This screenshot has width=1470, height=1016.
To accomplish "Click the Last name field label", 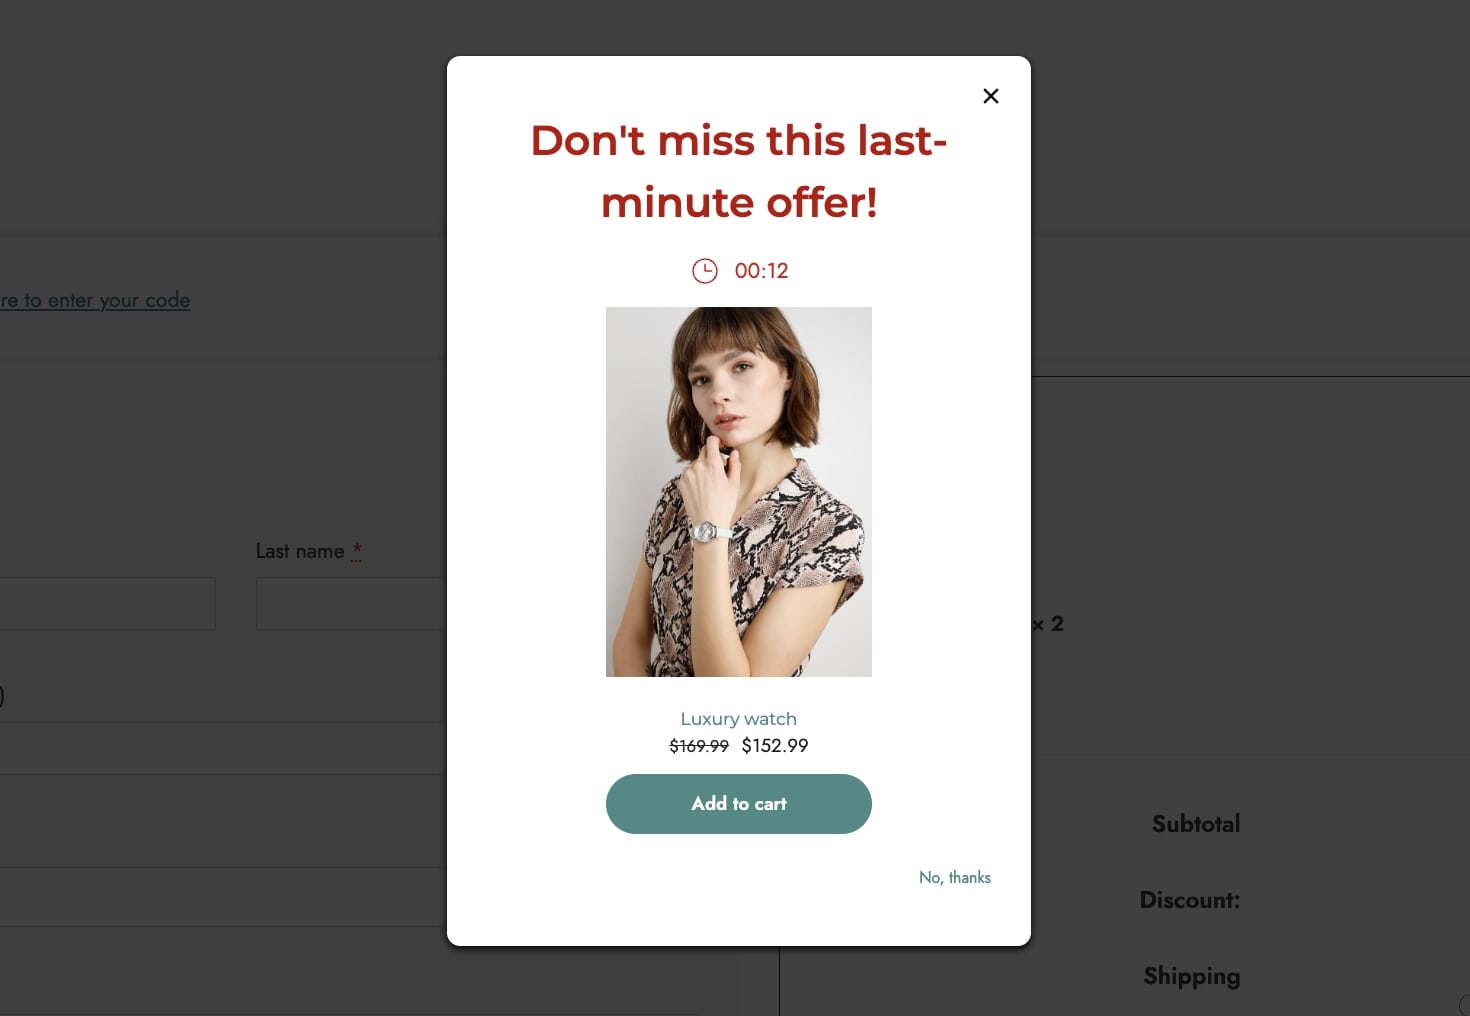I will coord(300,551).
